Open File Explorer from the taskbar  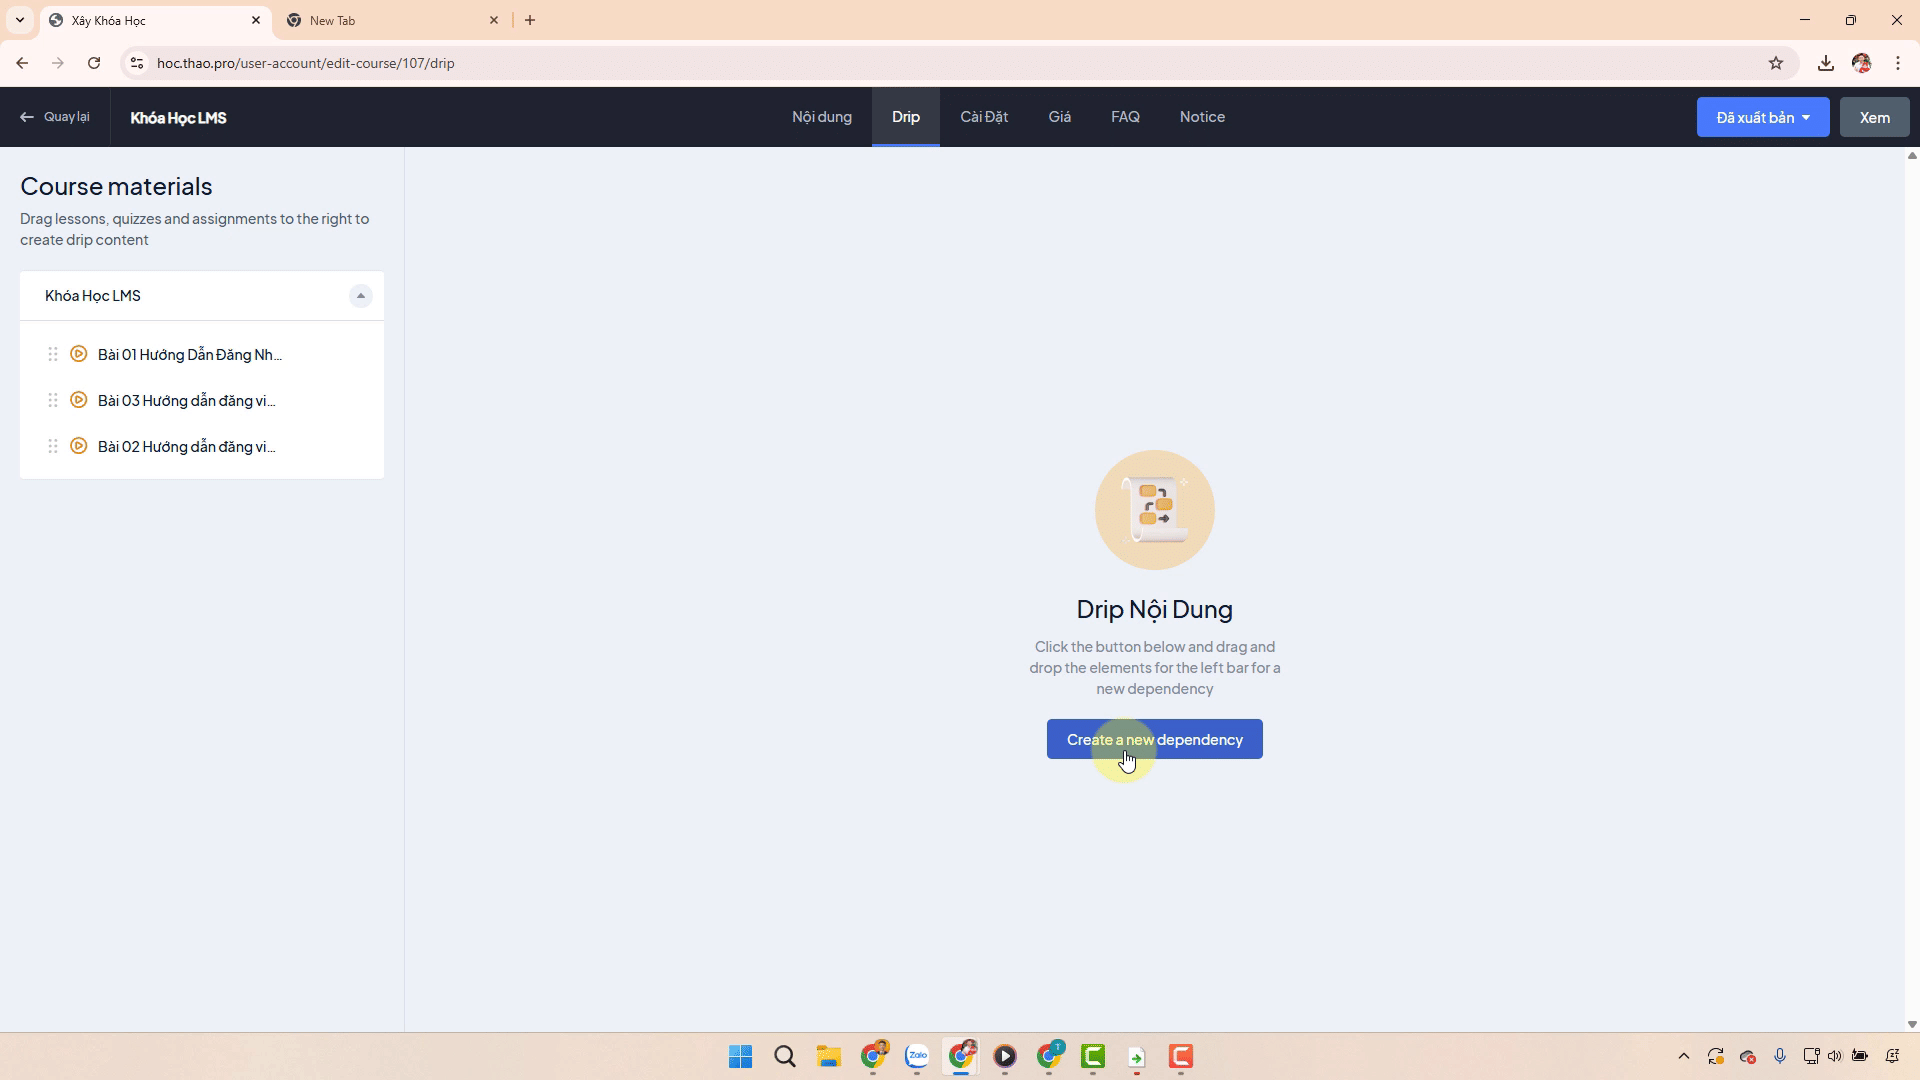(x=828, y=1056)
